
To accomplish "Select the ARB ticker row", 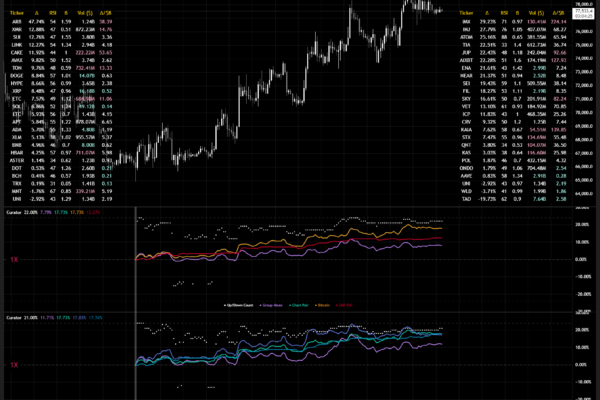I will 61,22.
